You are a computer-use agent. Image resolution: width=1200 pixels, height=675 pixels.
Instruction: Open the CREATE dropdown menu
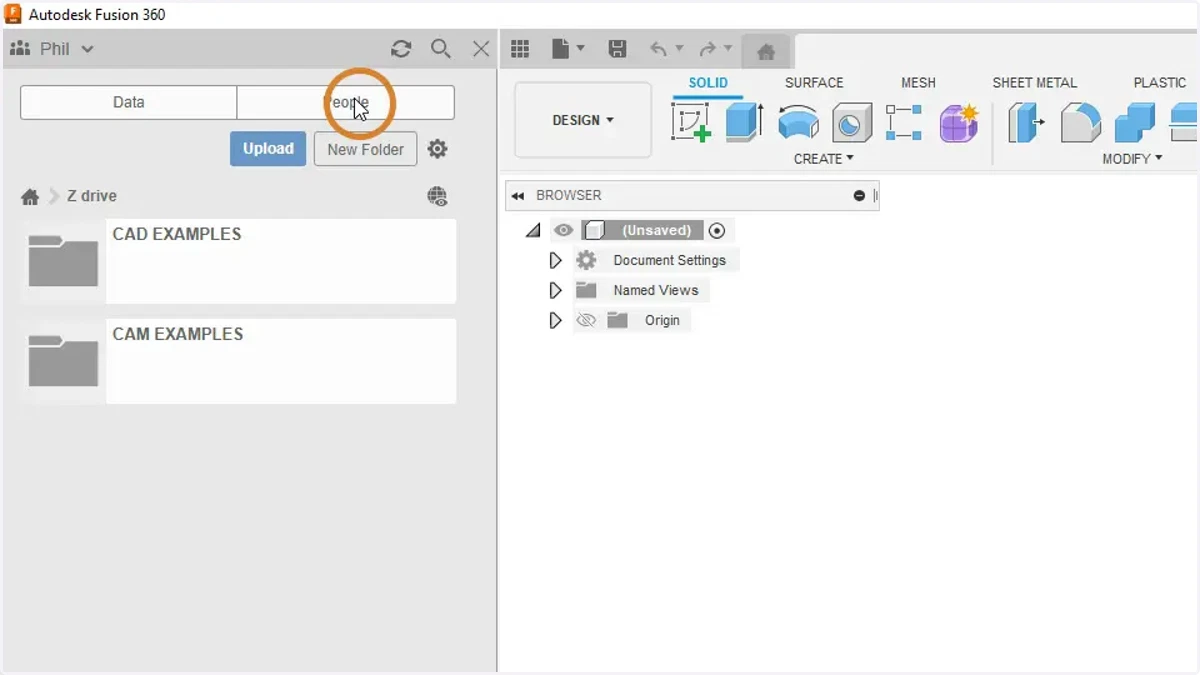[x=824, y=159]
